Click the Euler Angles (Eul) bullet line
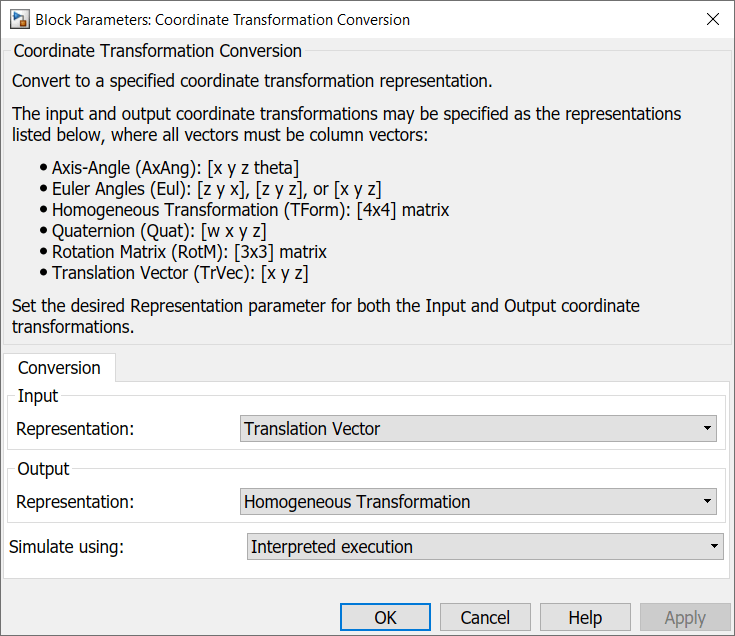Screen dimensions: 735x636 [x=216, y=189]
